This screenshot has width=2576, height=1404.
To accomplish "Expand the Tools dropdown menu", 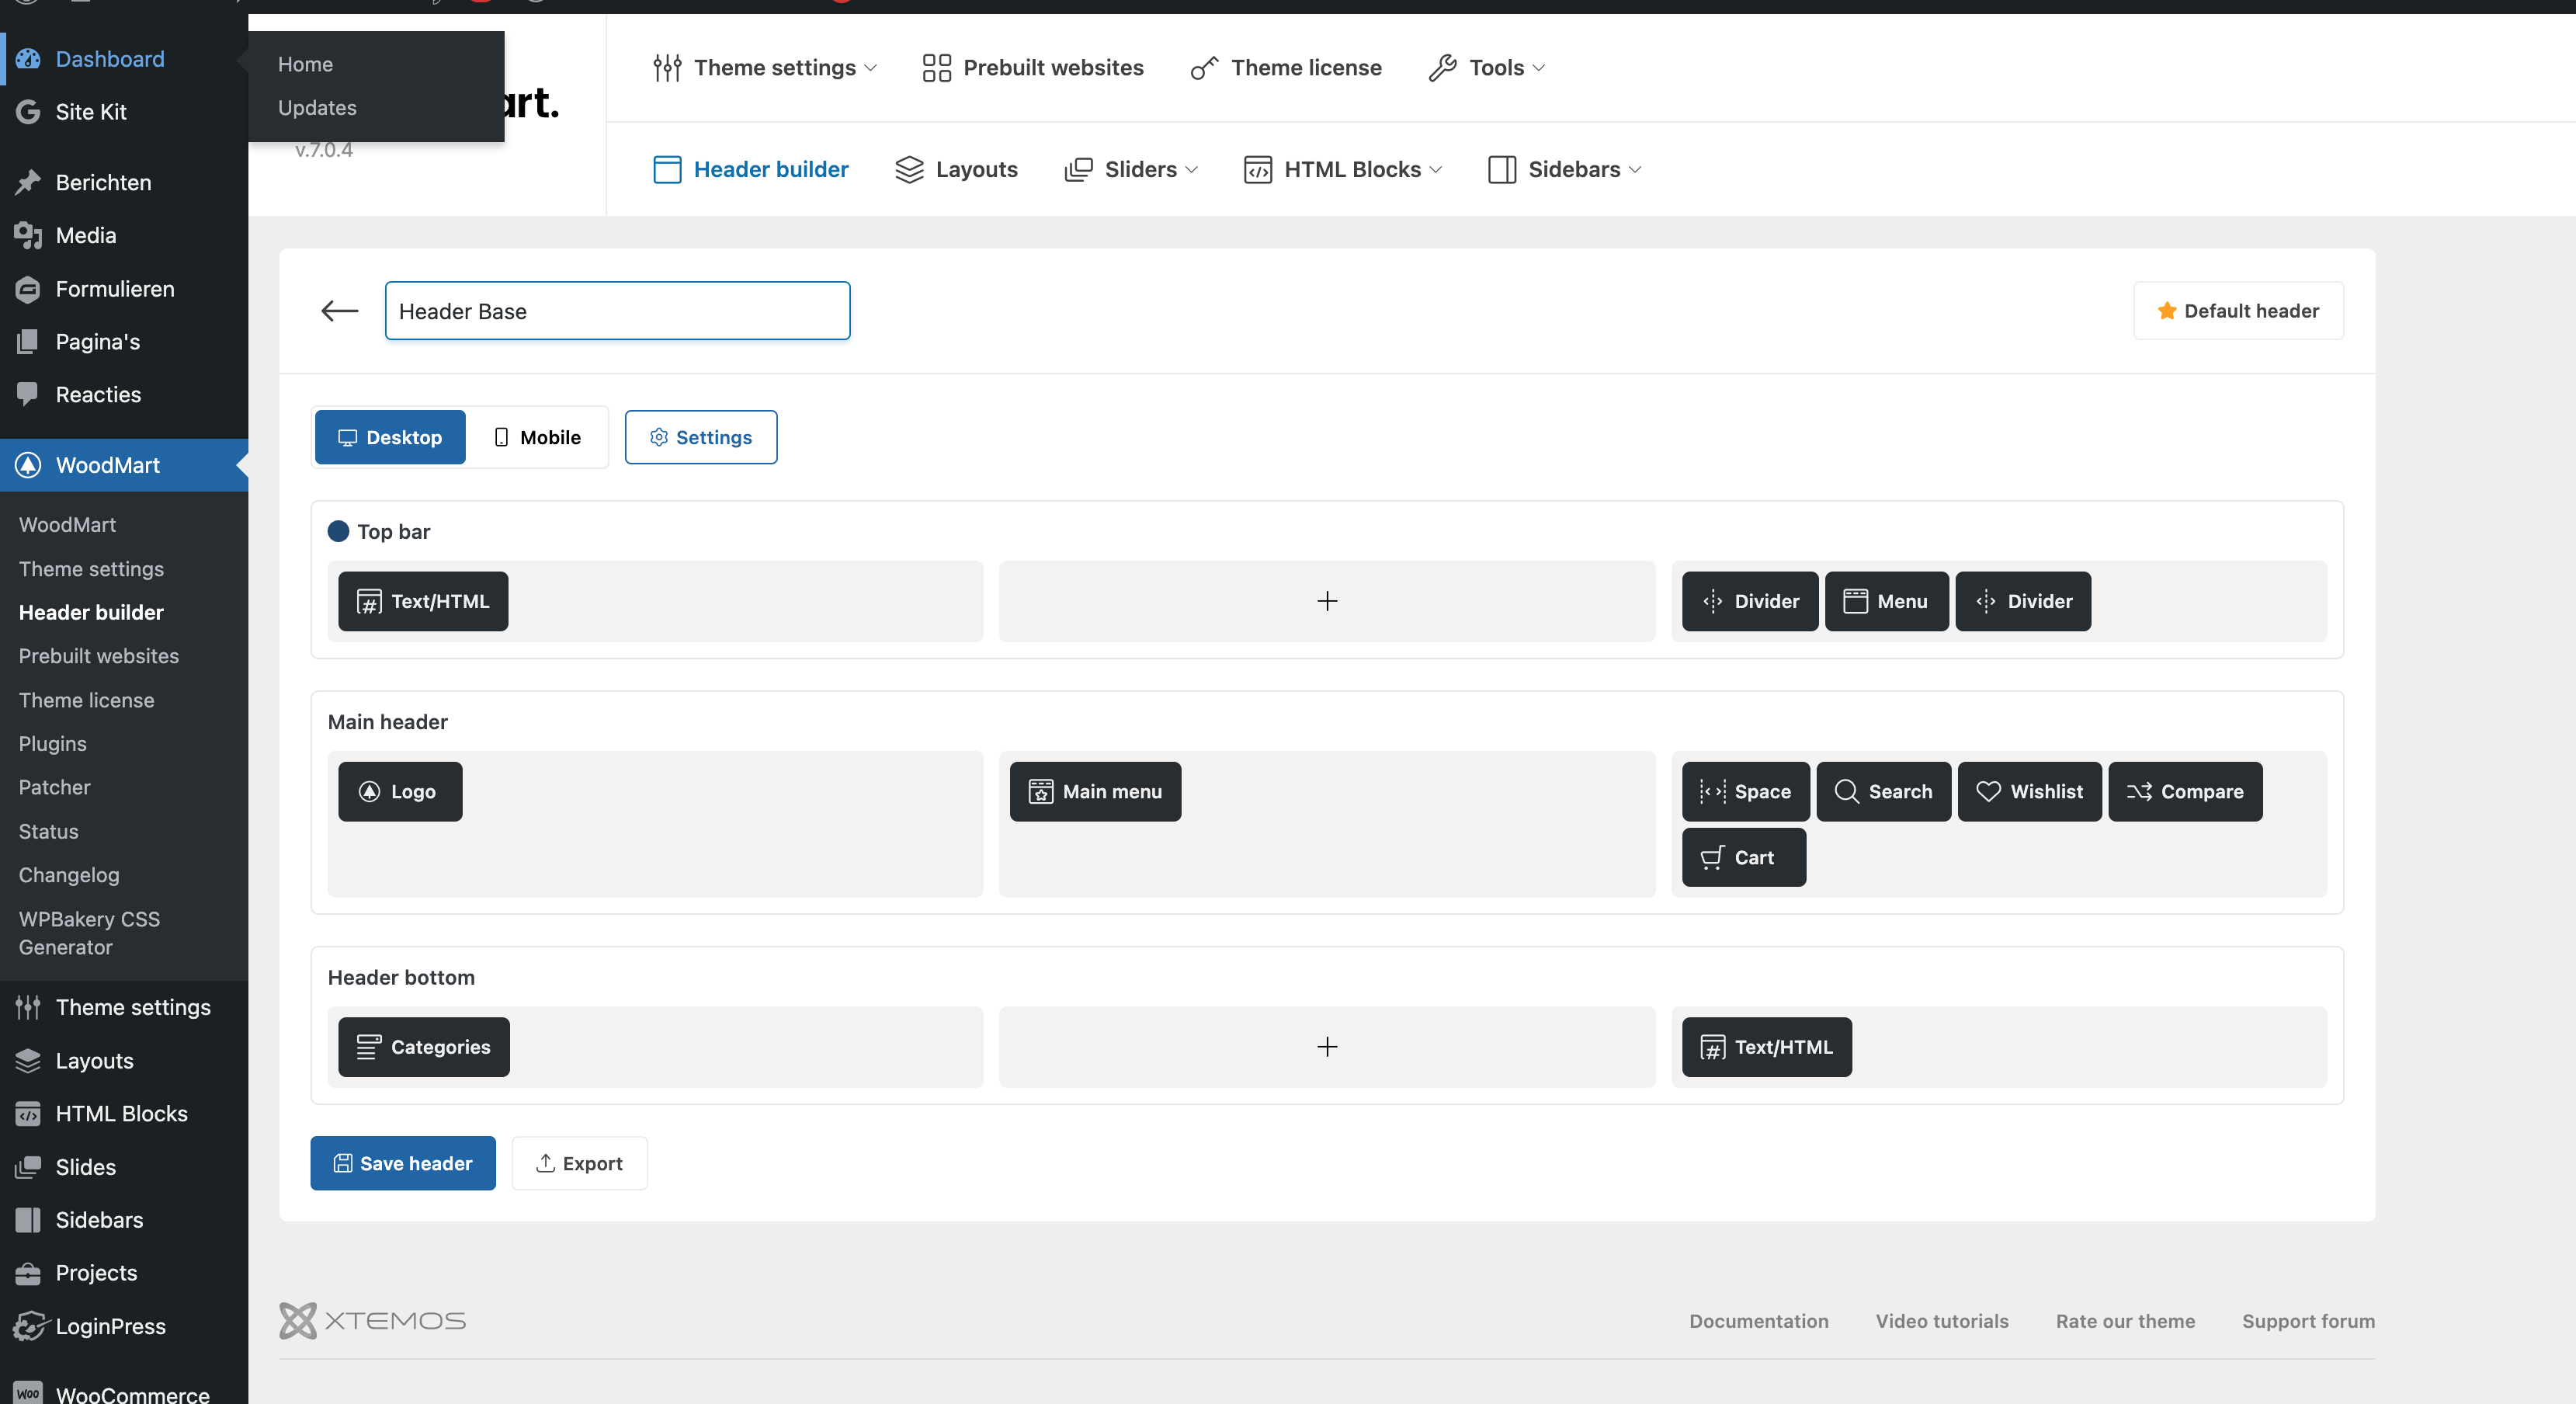I will 1487,67.
